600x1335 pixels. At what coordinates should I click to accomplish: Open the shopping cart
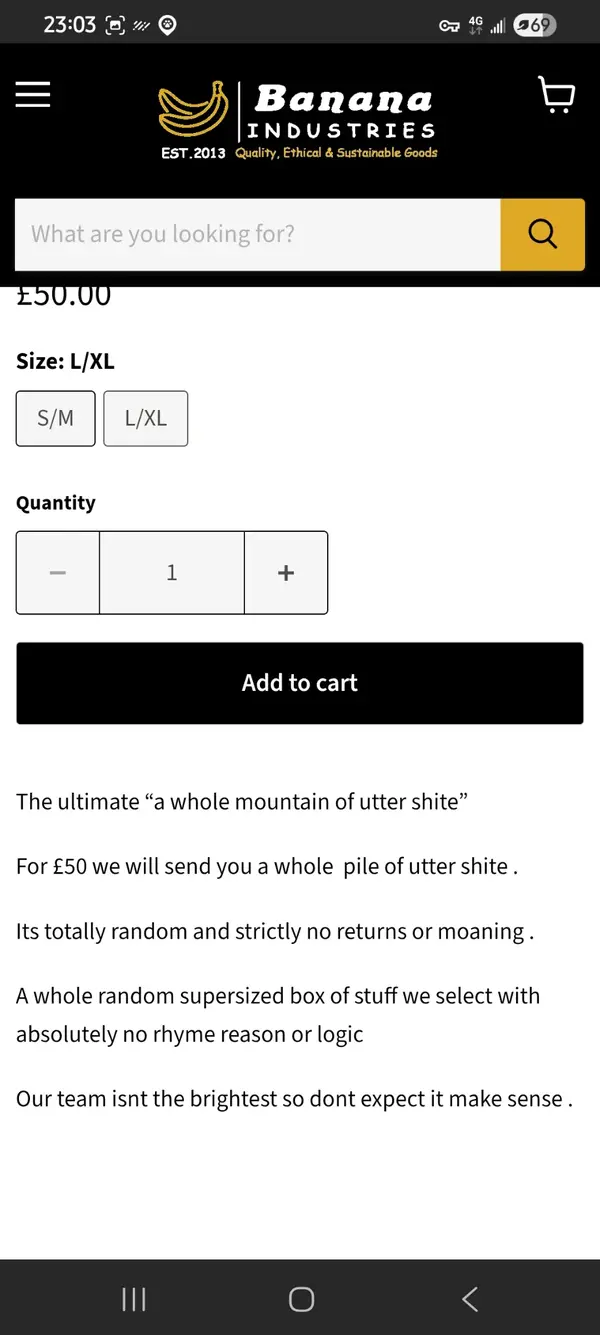tap(556, 95)
